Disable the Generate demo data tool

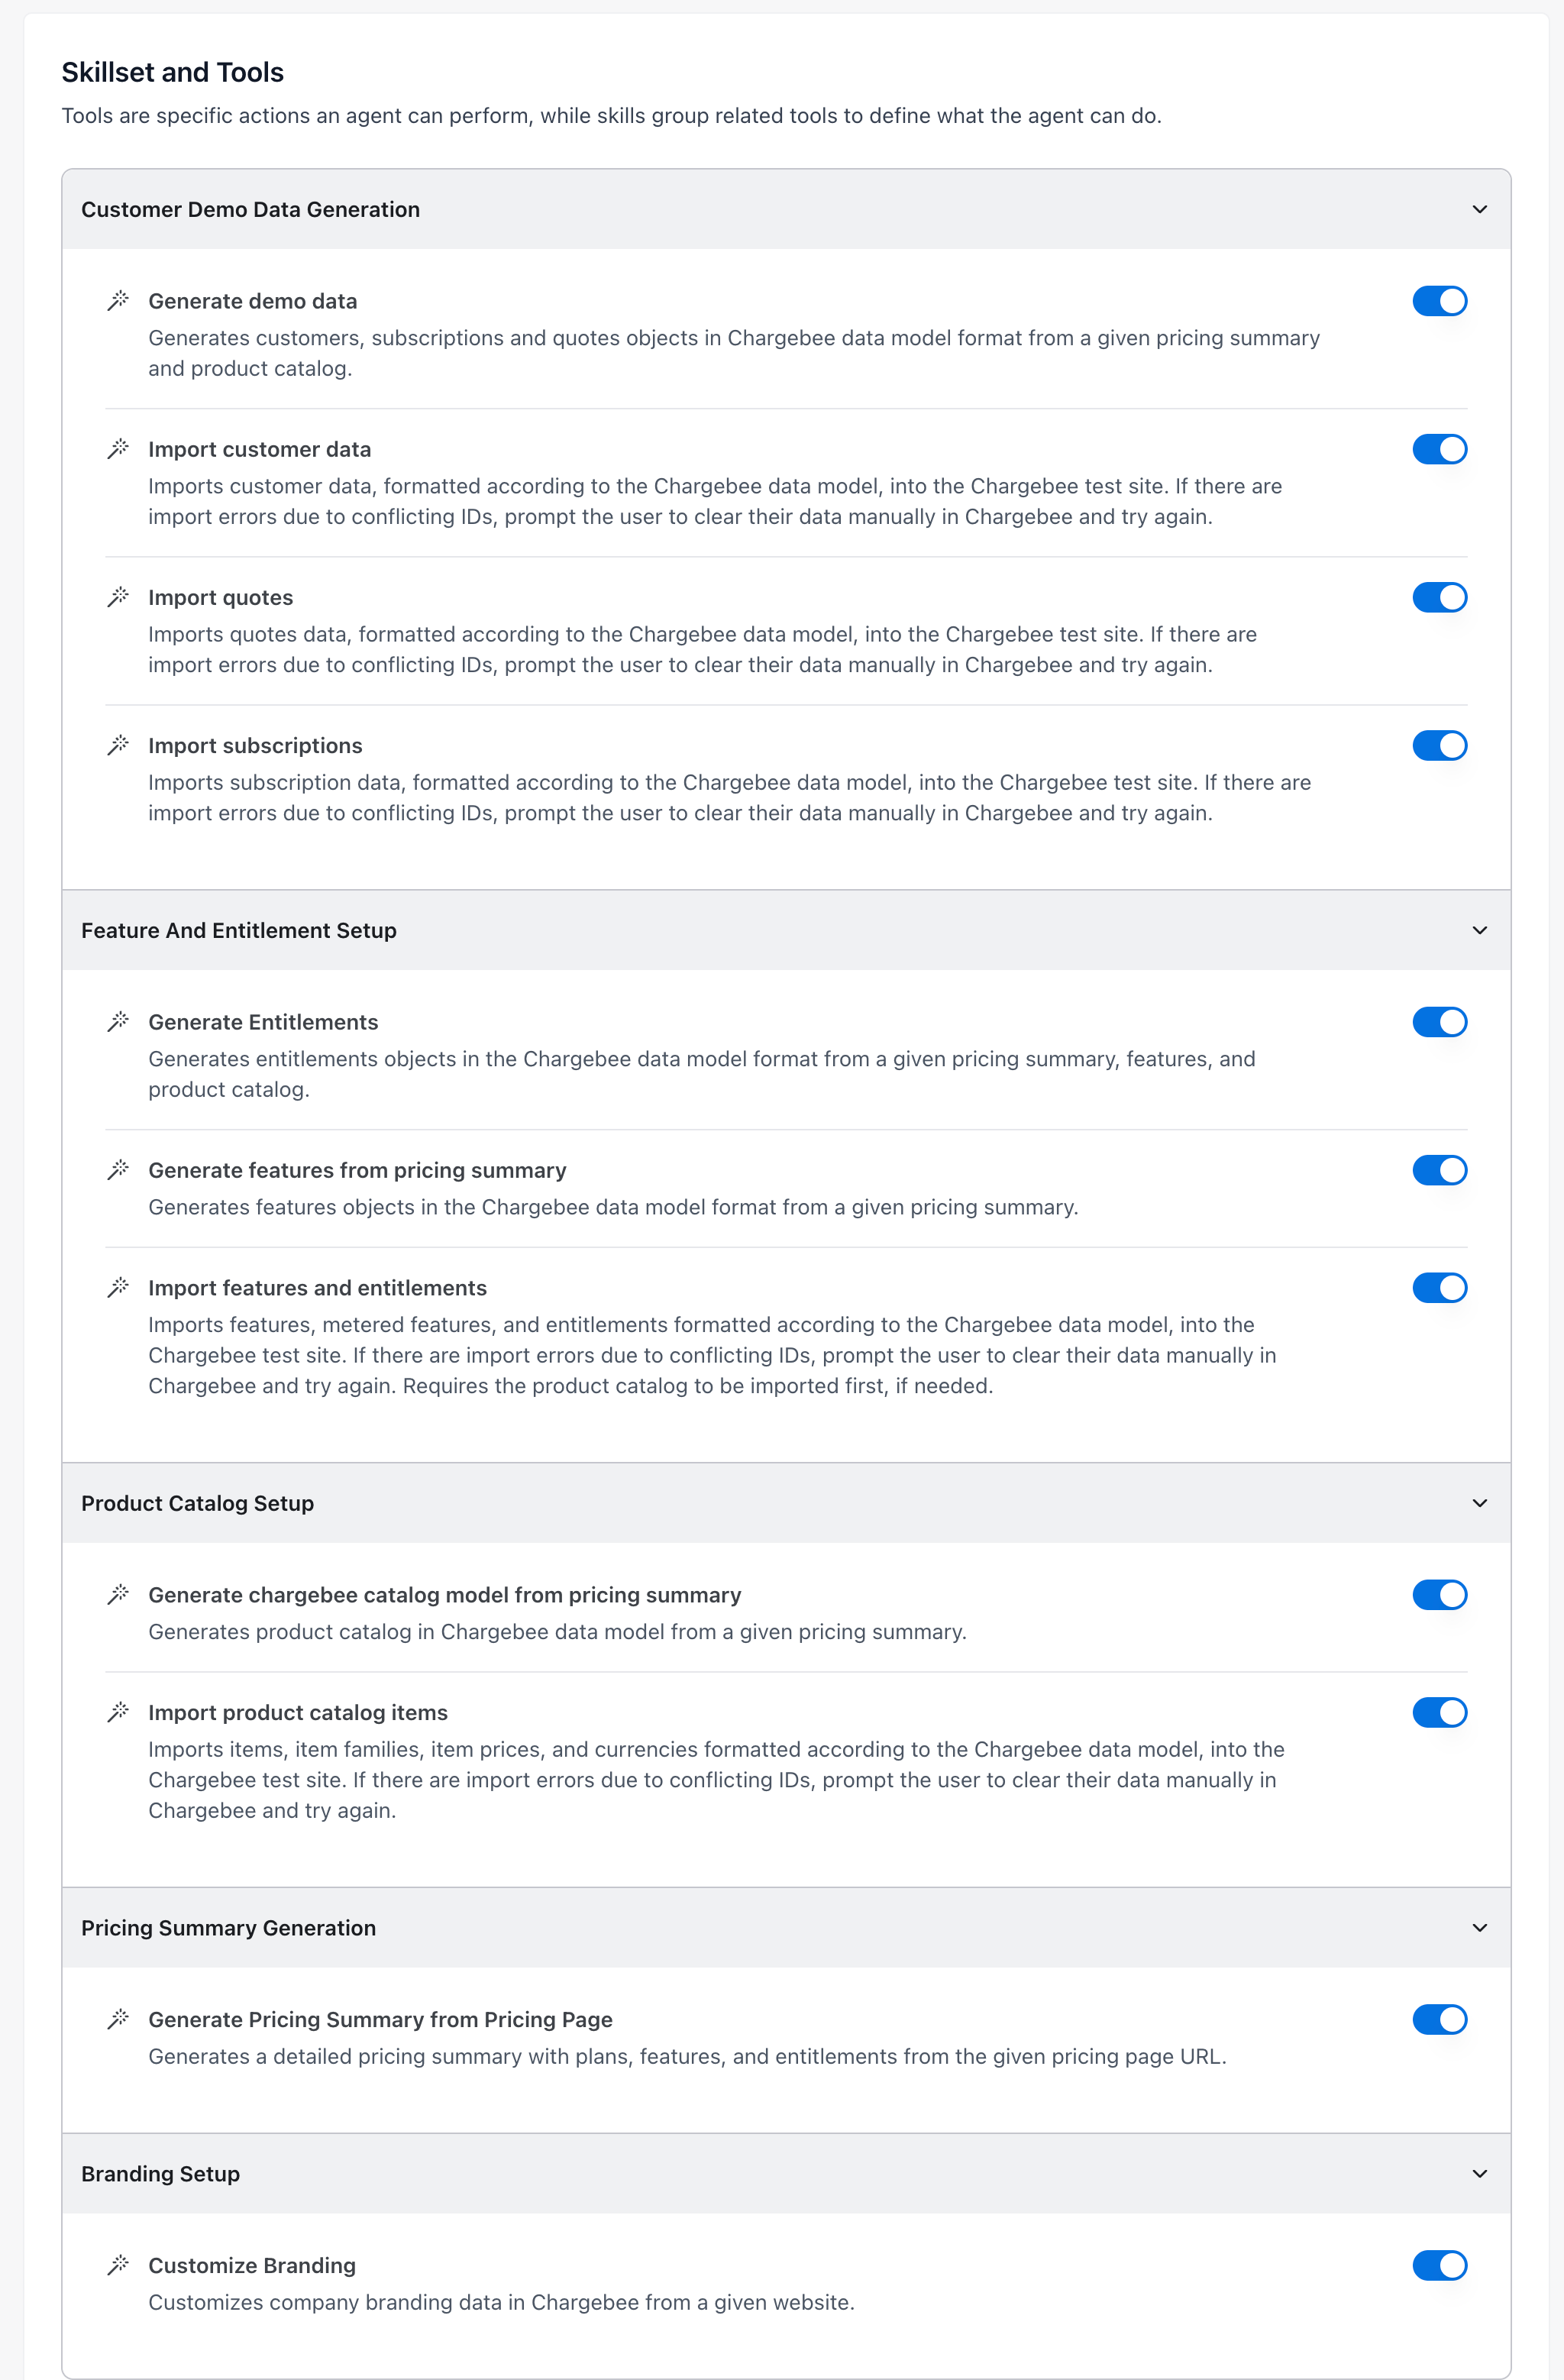1439,300
